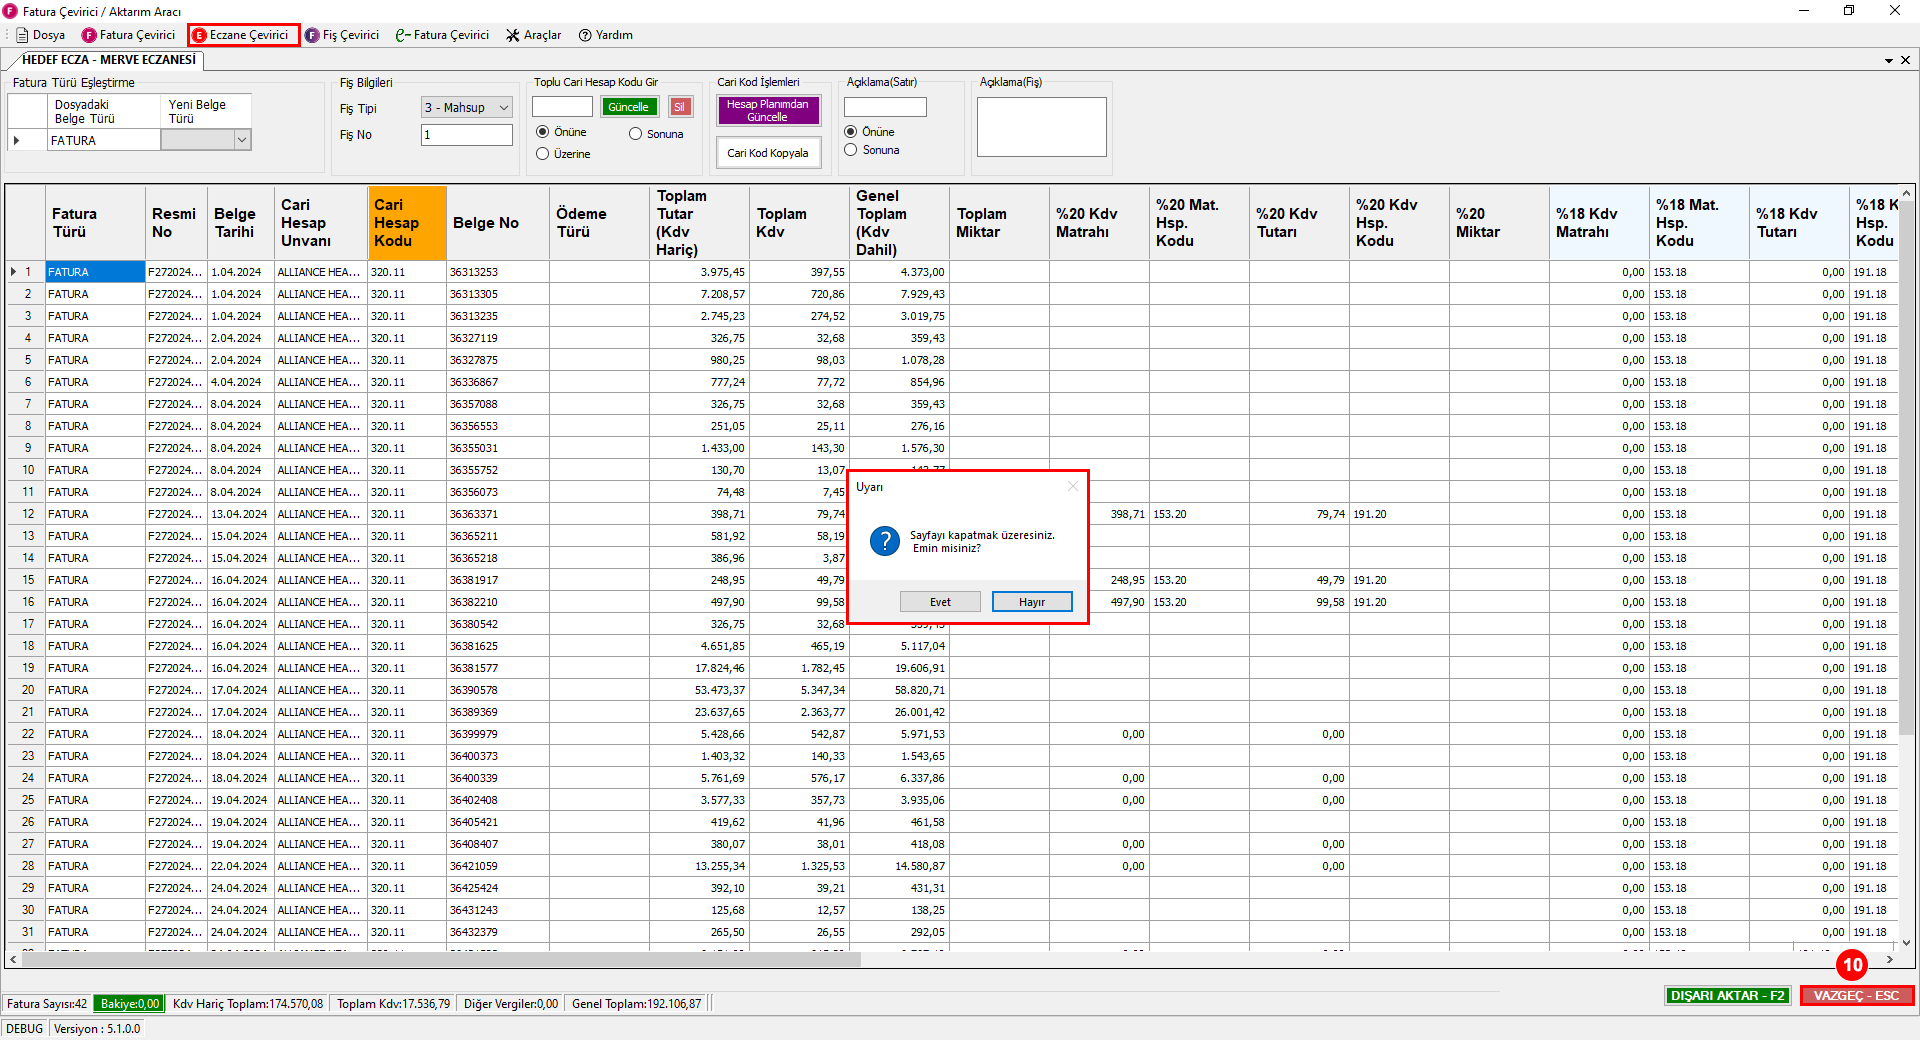Click the e-Fatura Çevirici icon

[403, 35]
